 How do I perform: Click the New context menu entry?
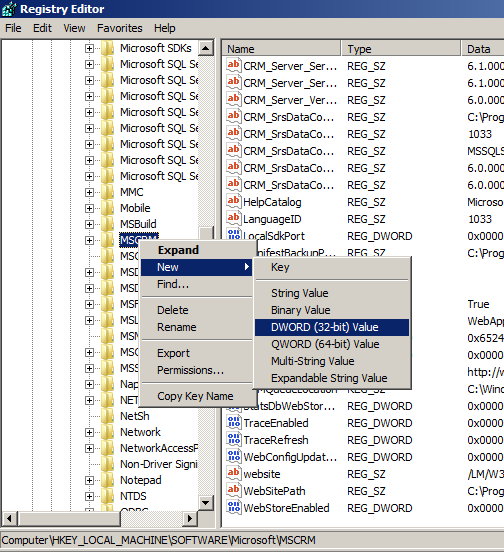[x=196, y=267]
